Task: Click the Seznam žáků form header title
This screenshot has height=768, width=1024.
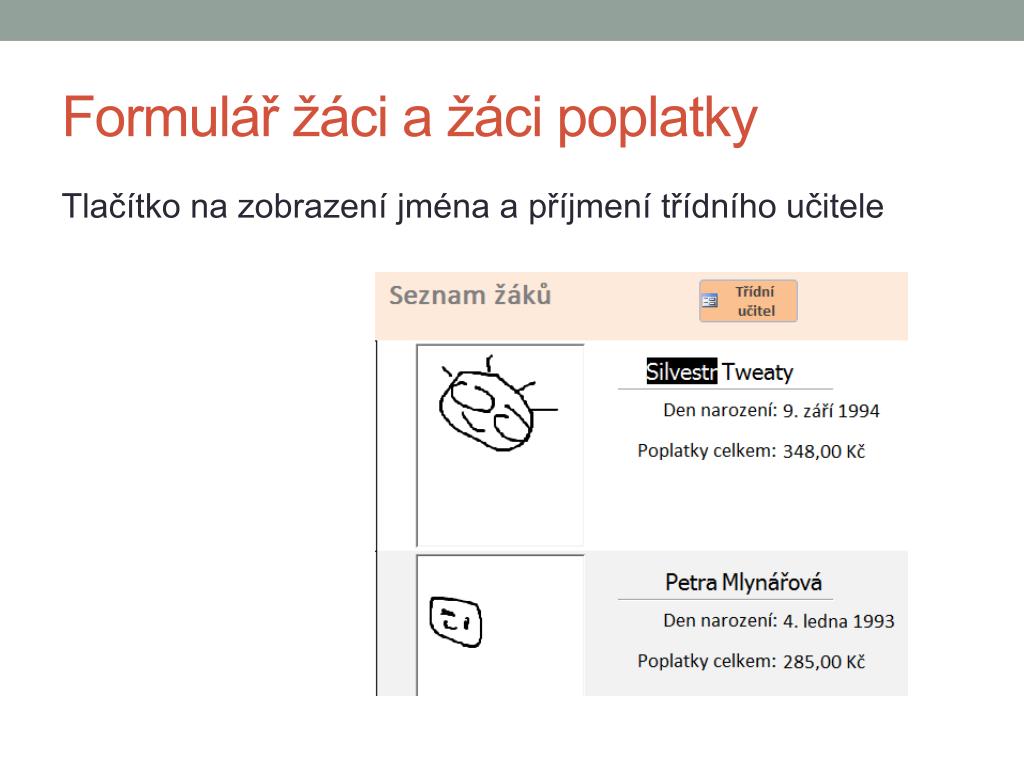Action: pos(470,295)
